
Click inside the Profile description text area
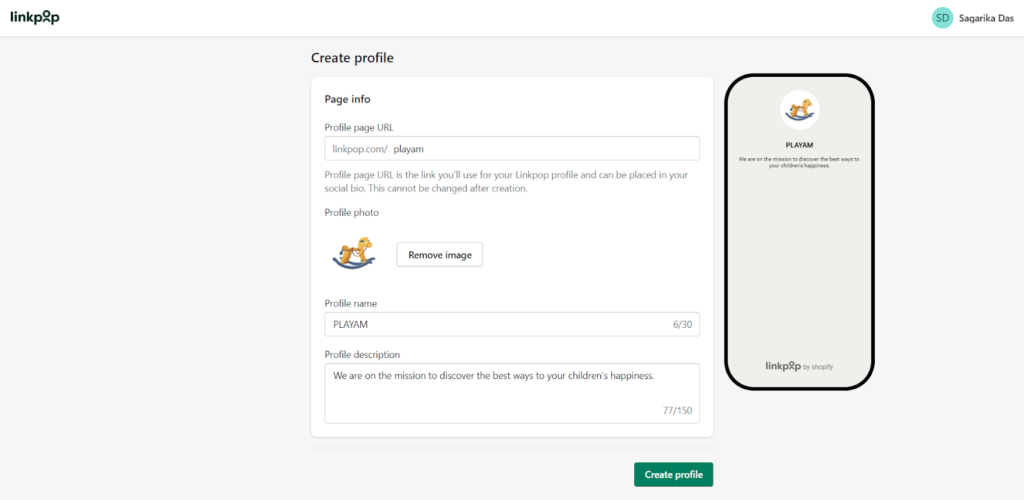pyautogui.click(x=512, y=394)
